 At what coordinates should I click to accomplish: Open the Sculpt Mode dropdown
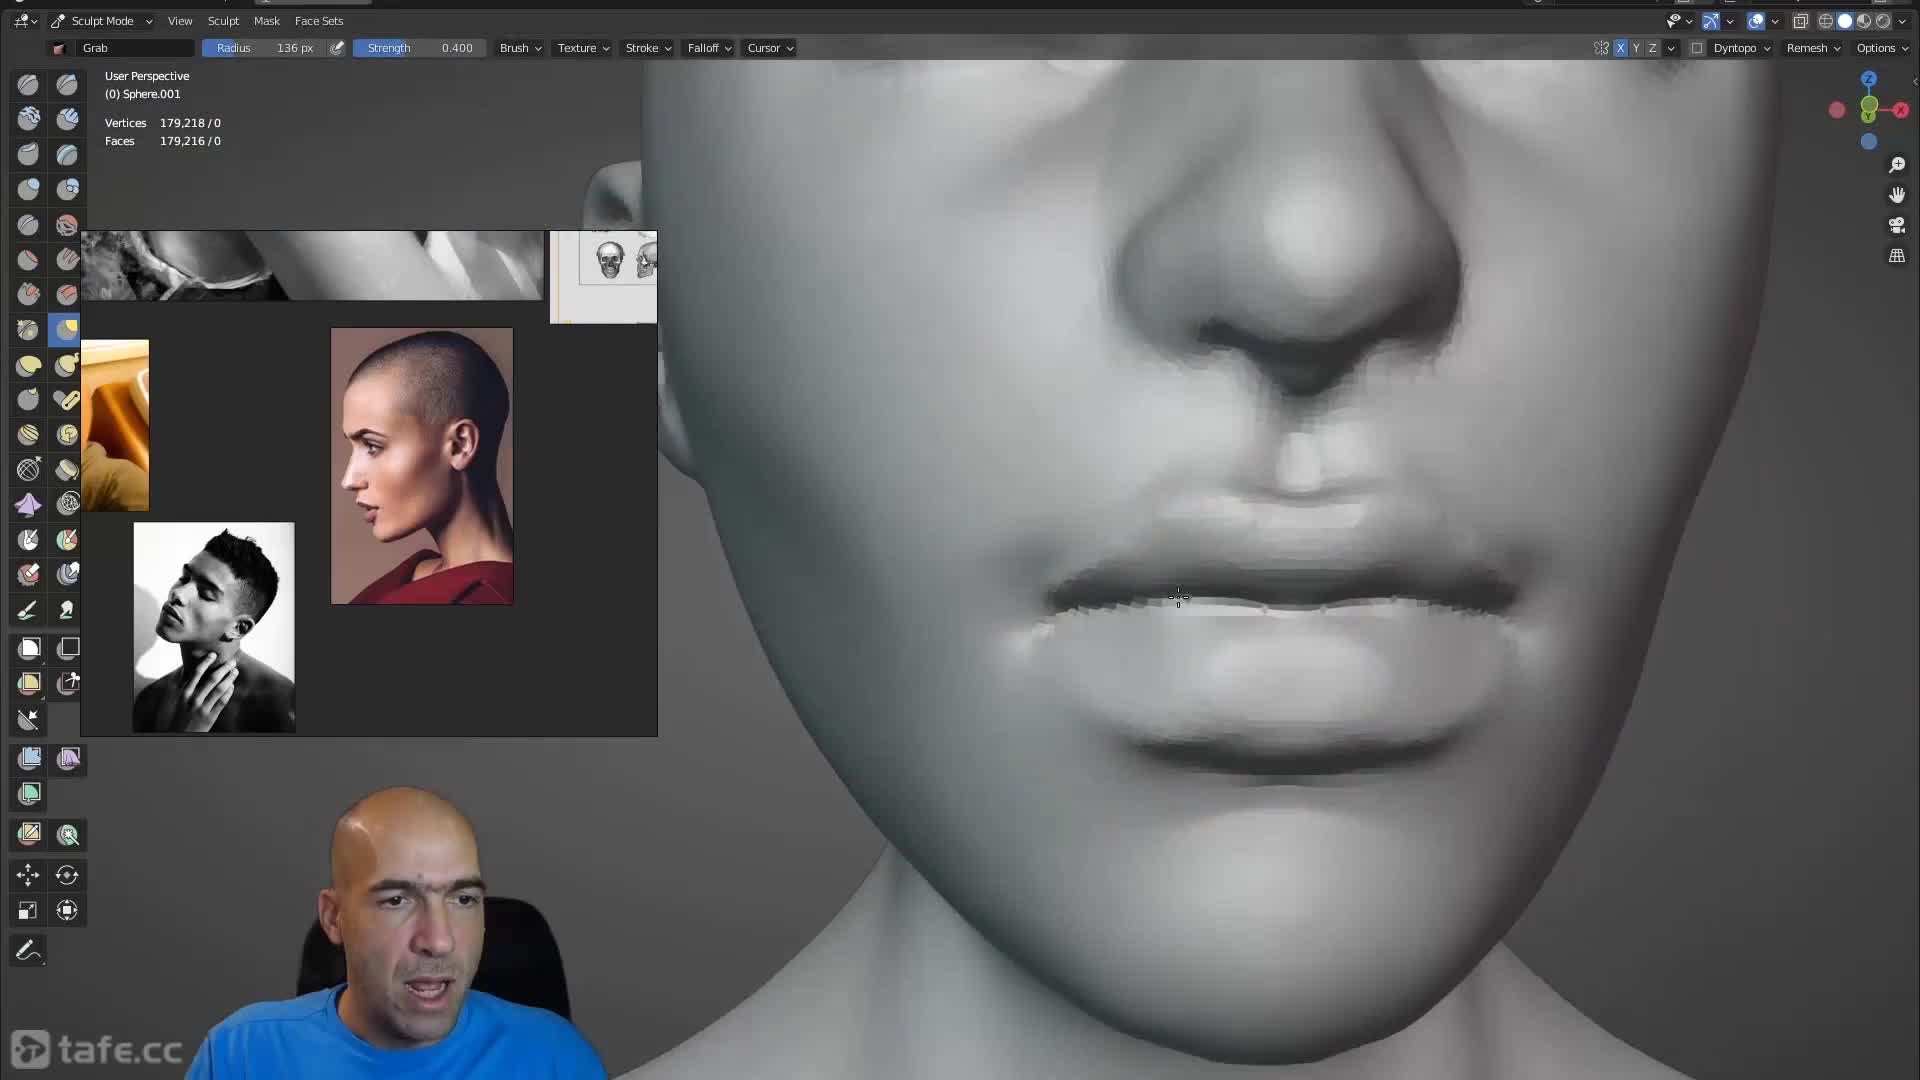click(102, 21)
